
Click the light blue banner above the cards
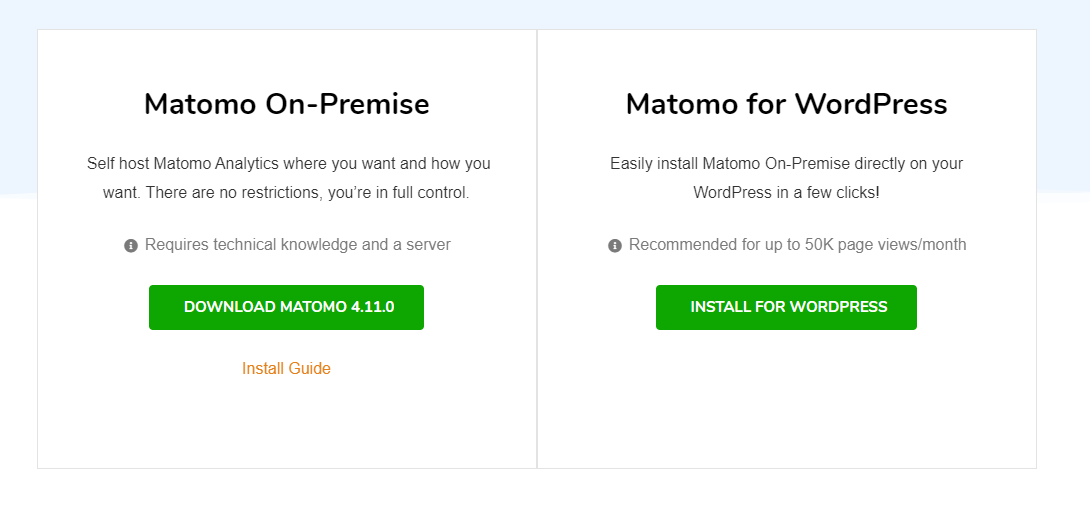pos(545,14)
